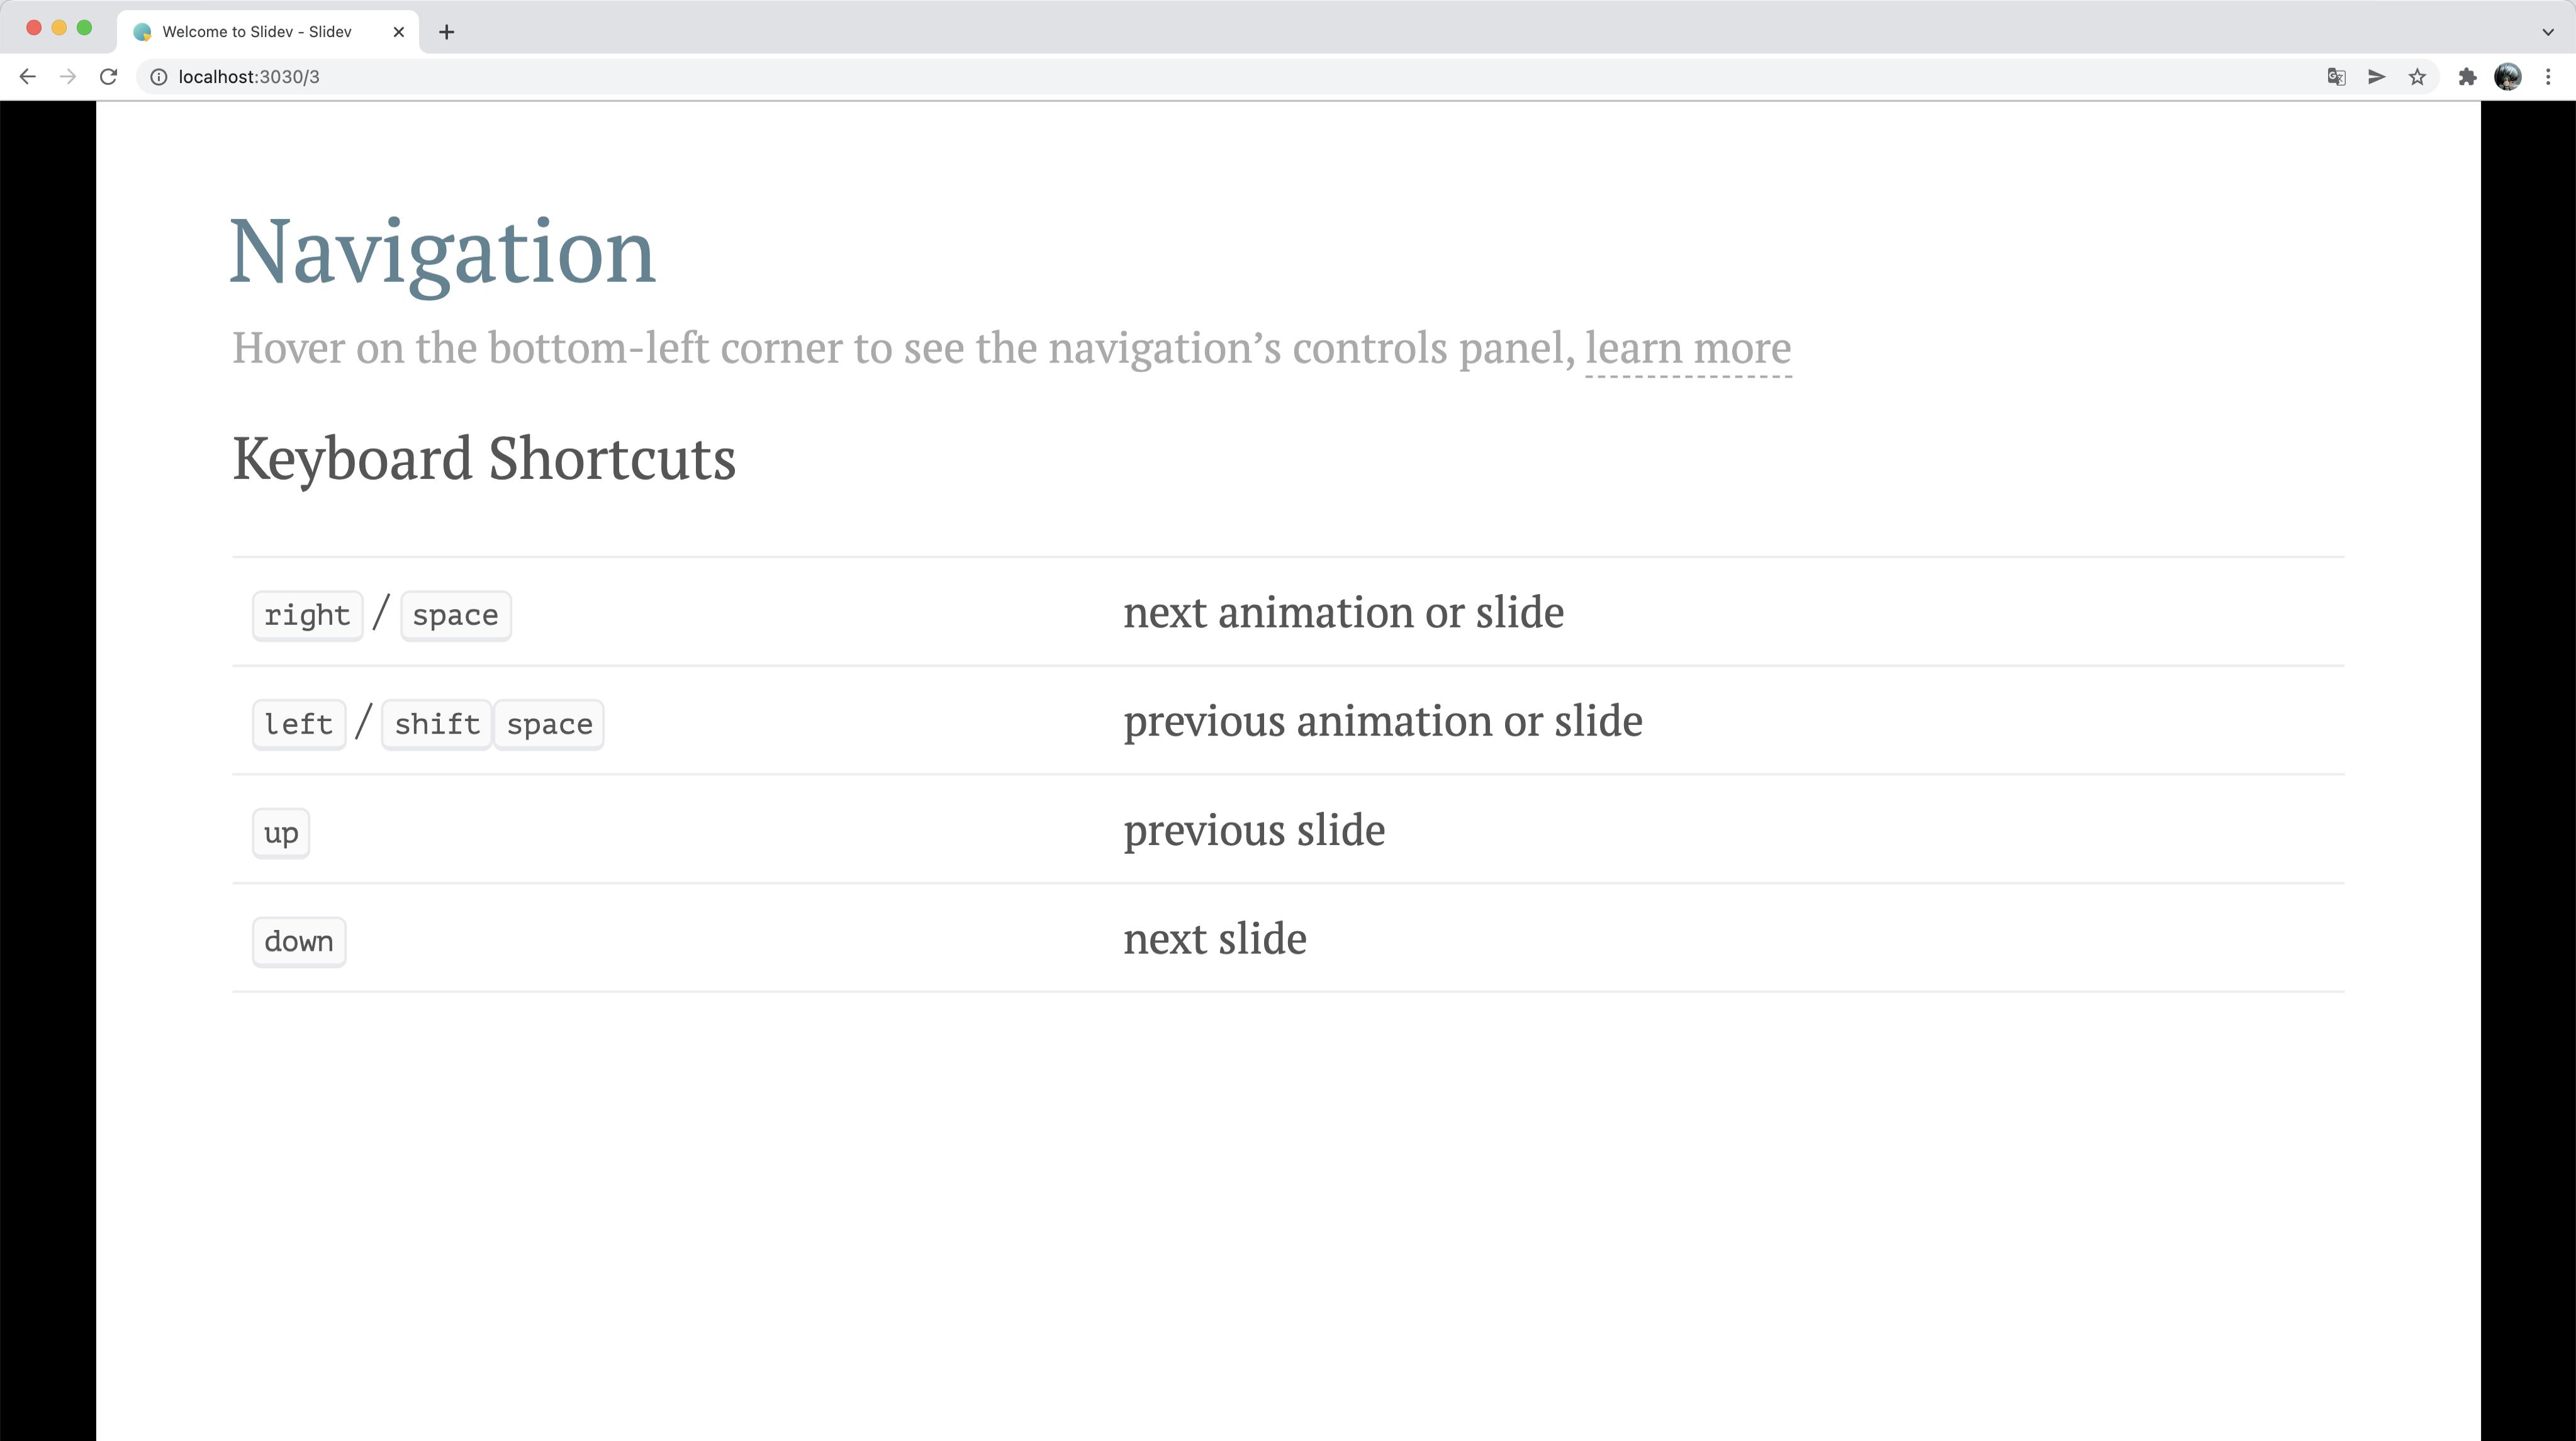Open the profile avatar menu
The width and height of the screenshot is (2576, 1441).
point(2507,77)
